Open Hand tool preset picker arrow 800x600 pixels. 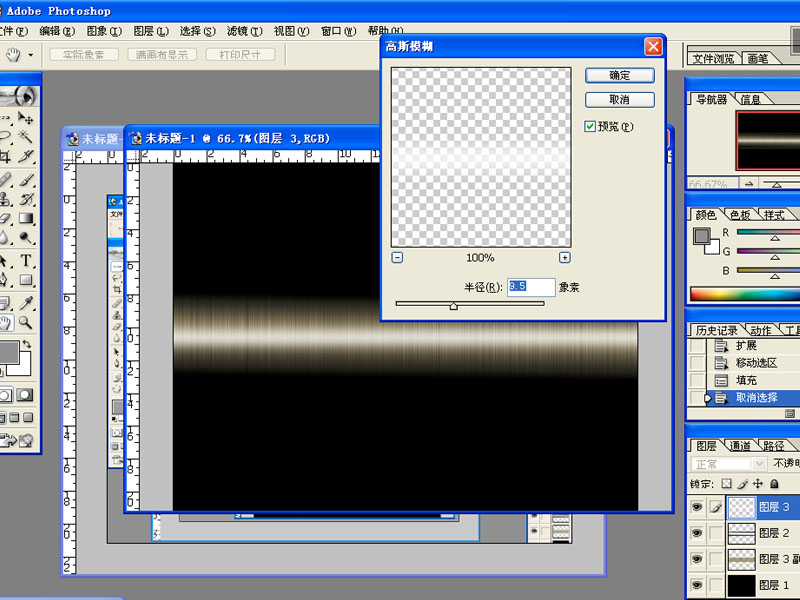click(31, 55)
